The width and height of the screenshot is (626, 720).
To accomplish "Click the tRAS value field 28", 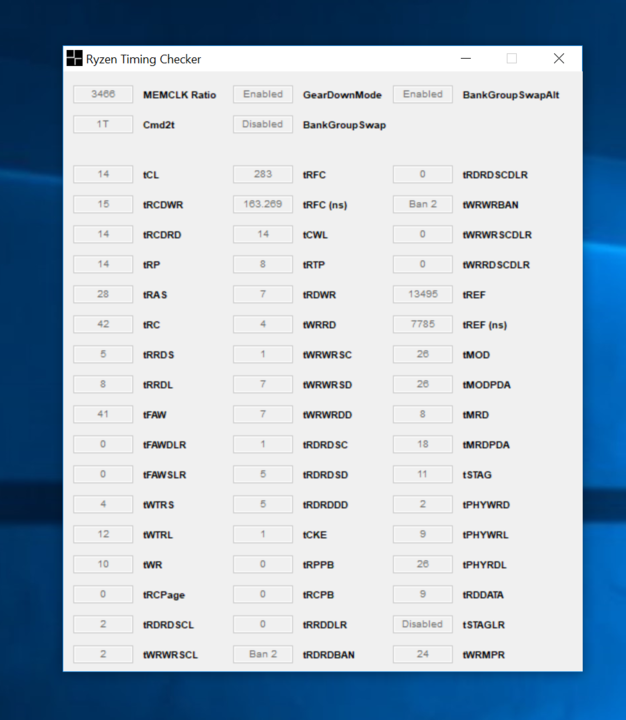I will tap(103, 294).
